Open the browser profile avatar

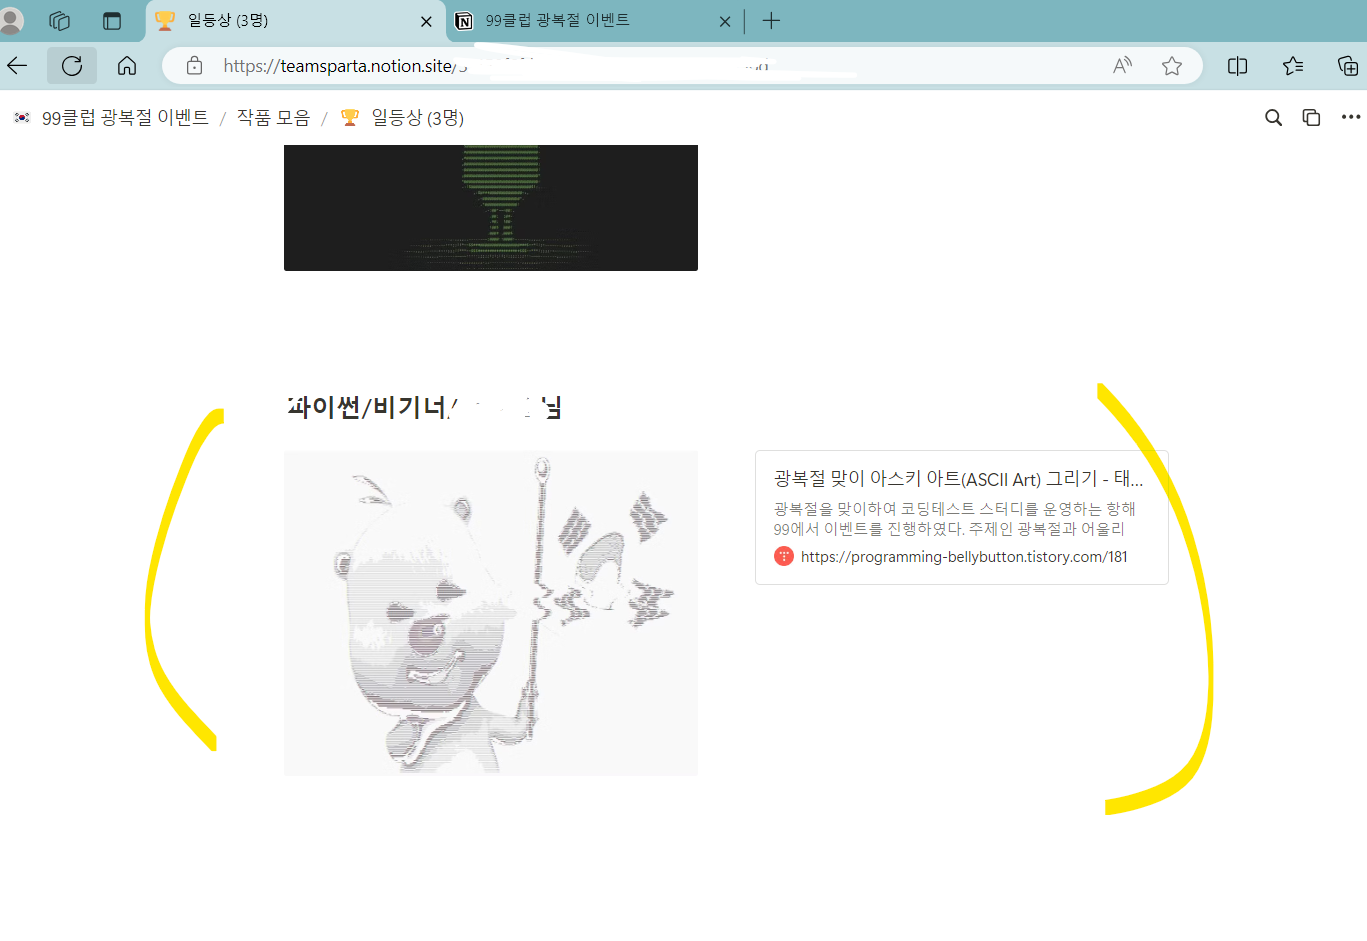click(11, 20)
